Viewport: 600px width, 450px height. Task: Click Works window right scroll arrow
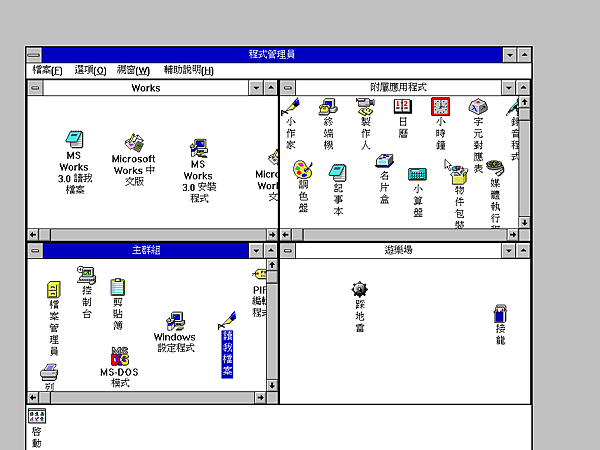(x=272, y=235)
